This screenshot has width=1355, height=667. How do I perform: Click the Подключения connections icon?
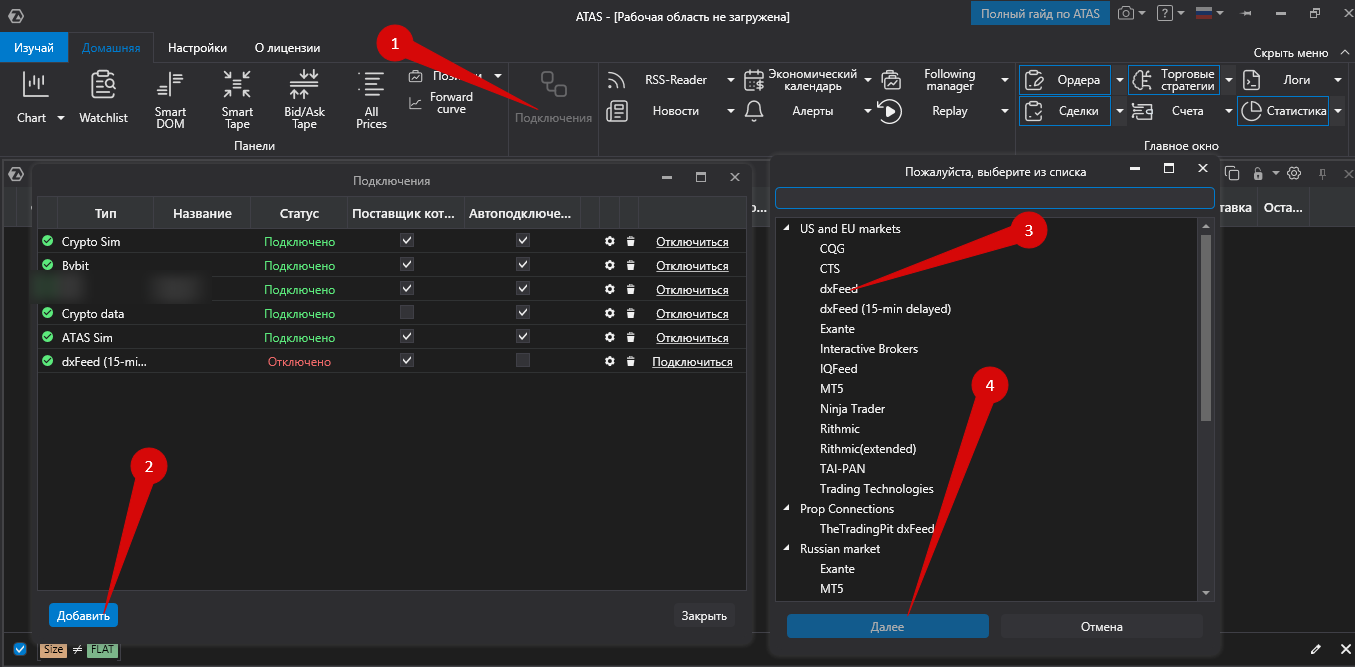[553, 84]
